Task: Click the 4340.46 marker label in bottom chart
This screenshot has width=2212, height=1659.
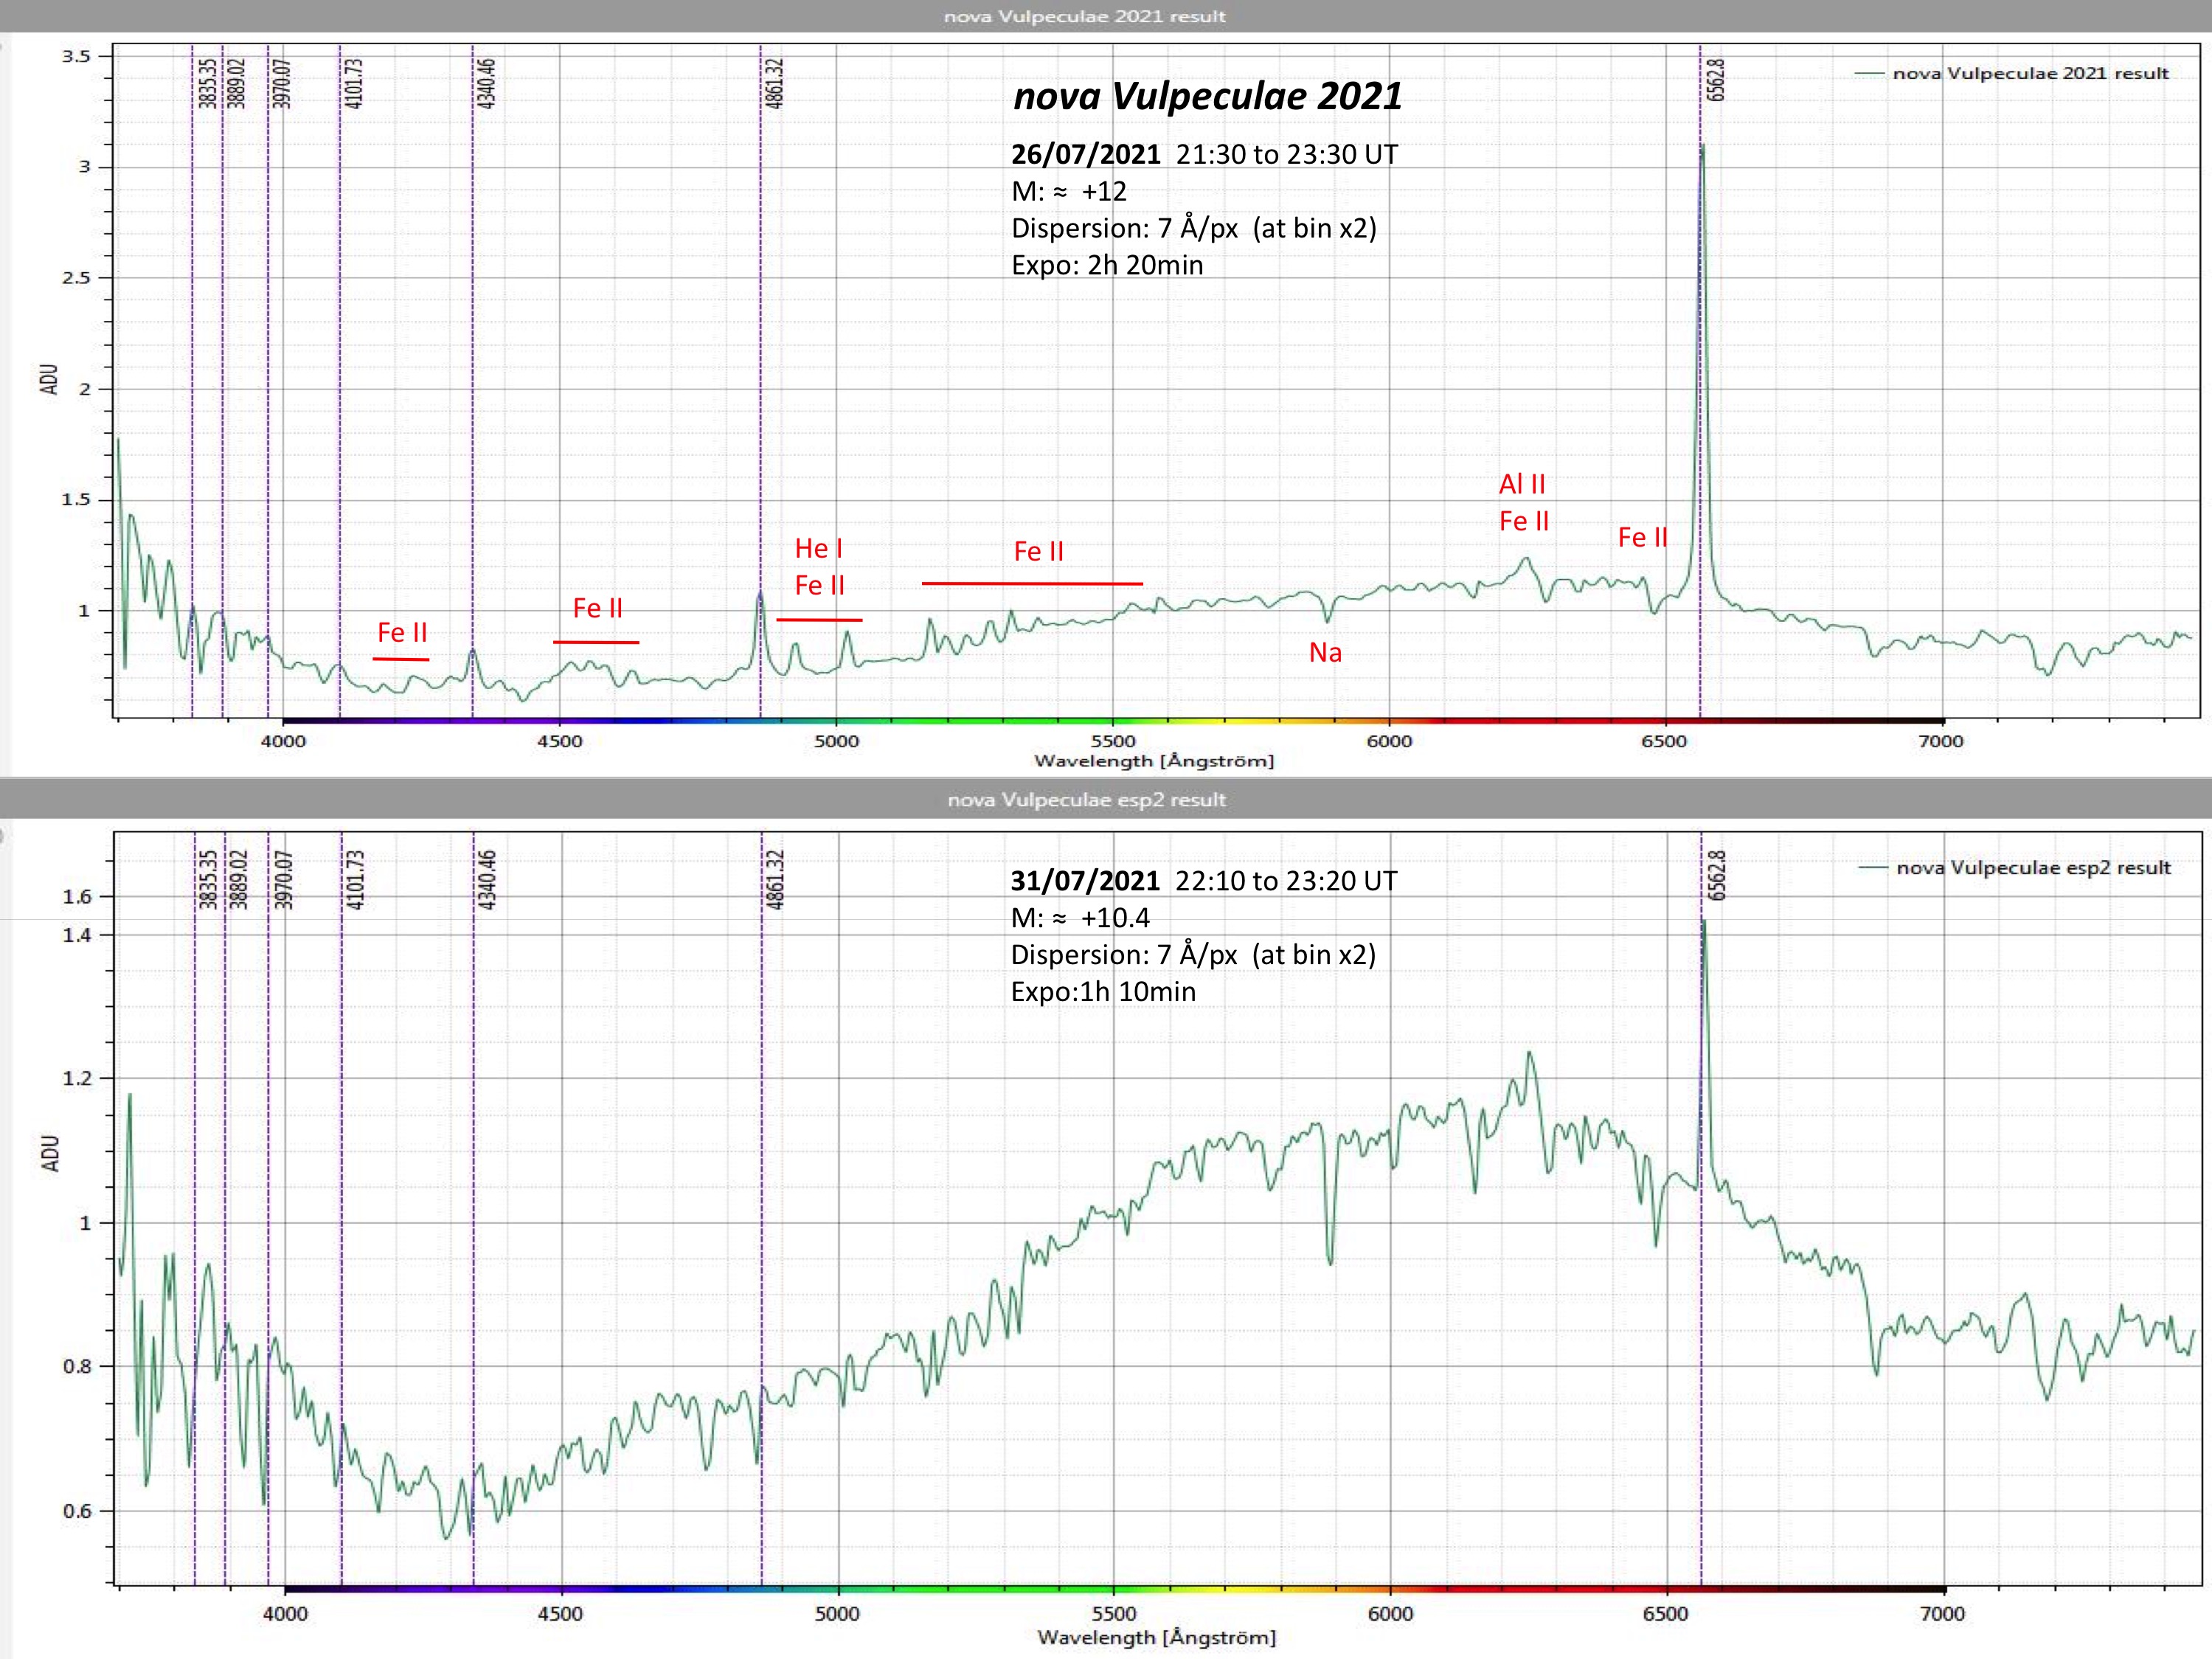Action: 487,879
